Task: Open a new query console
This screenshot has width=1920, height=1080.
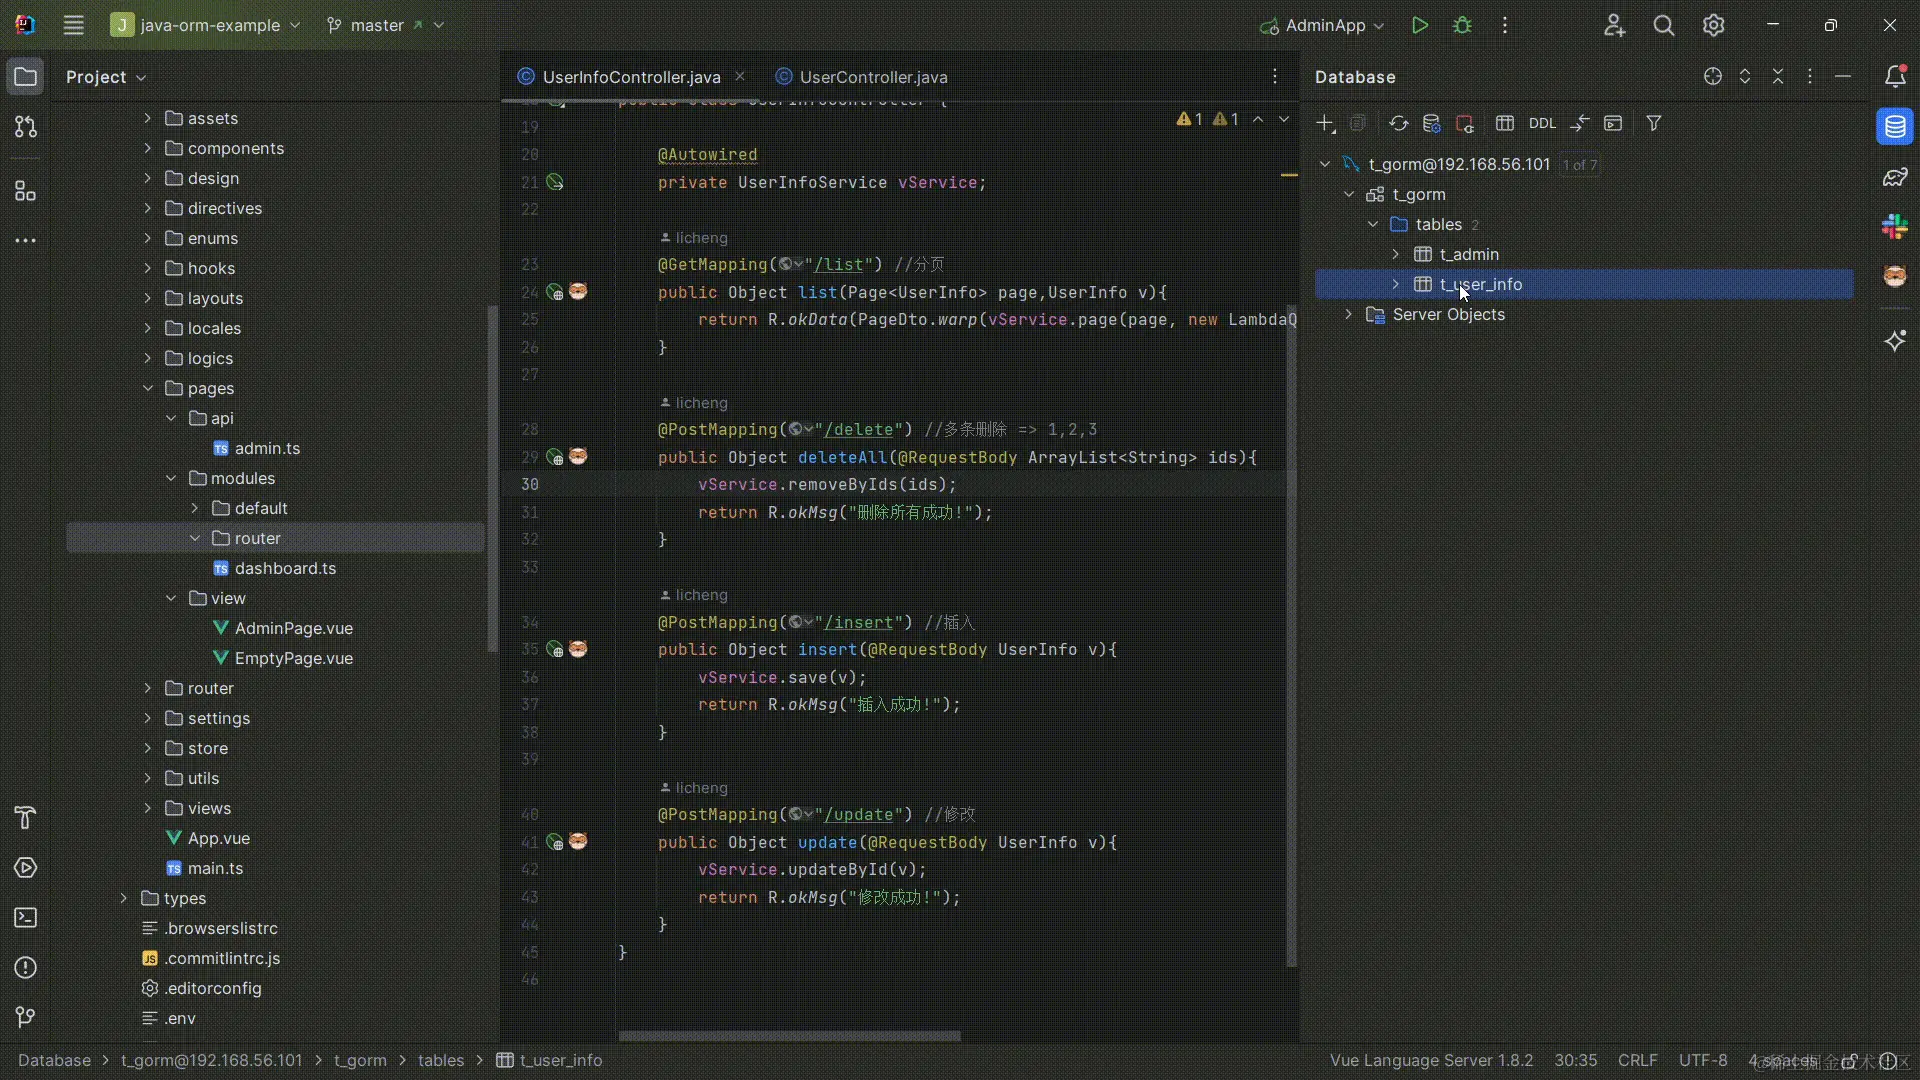Action: [1615, 123]
